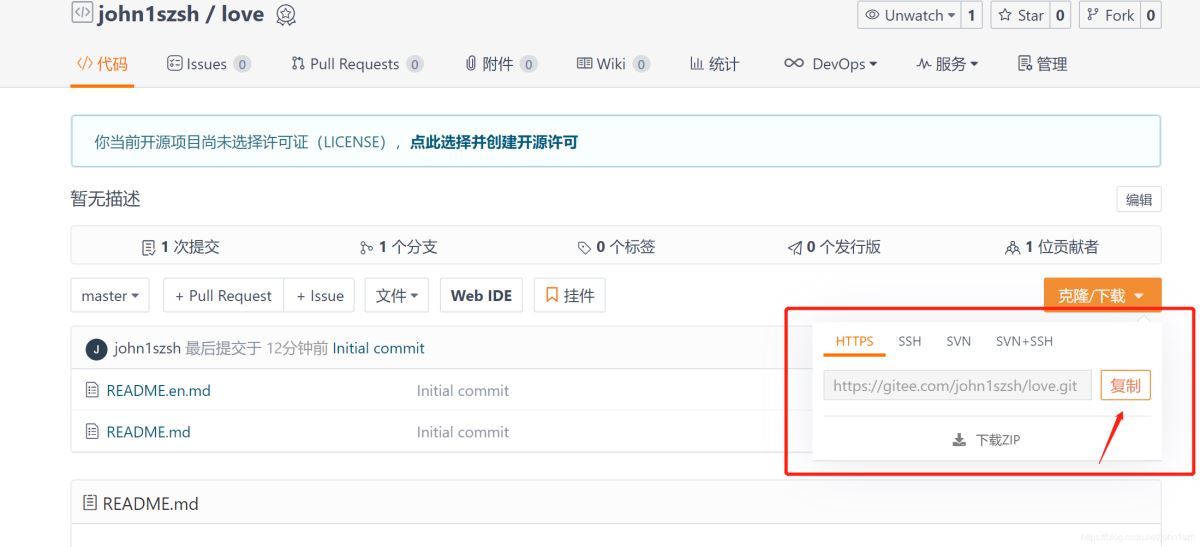Screen dimensions: 1200x547
Task: Click the john1szsh avatar icon
Action: pos(96,349)
